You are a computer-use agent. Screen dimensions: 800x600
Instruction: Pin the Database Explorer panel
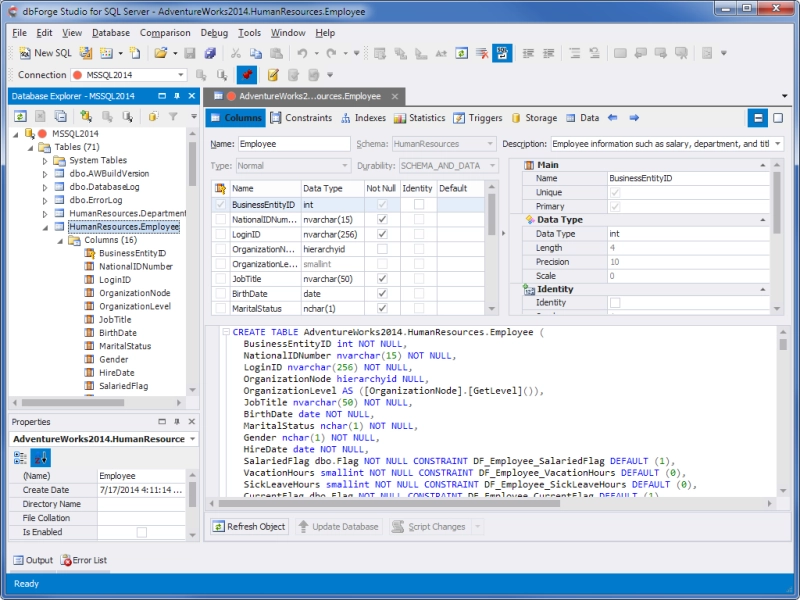coord(177,96)
